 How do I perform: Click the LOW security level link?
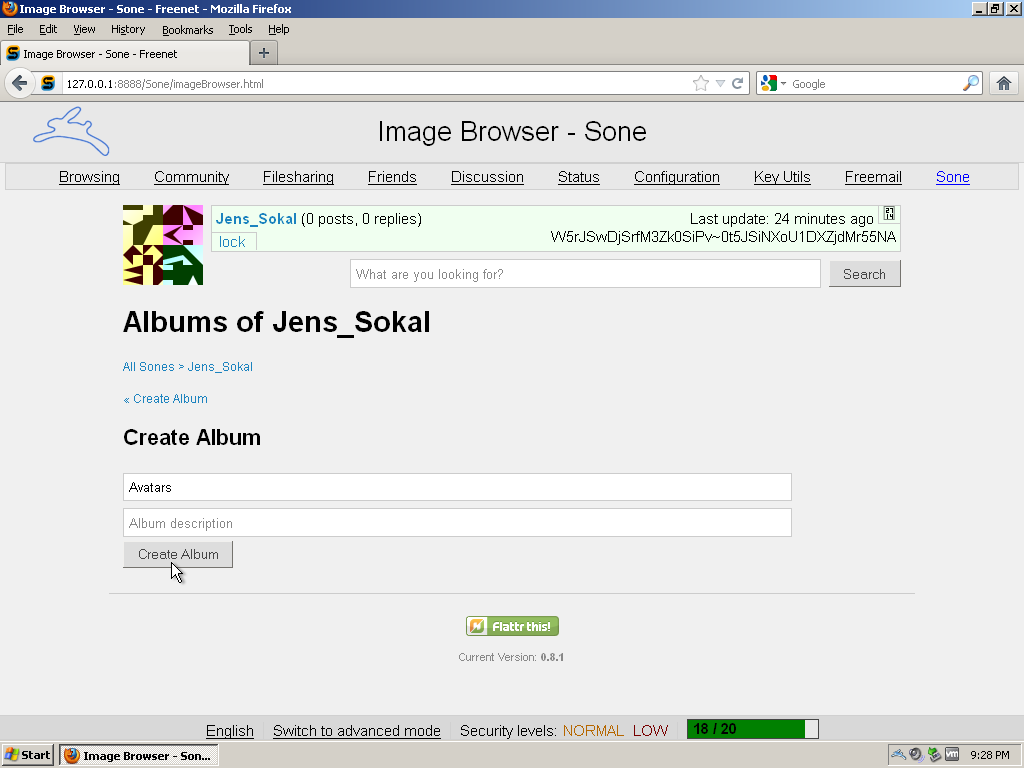coord(650,731)
